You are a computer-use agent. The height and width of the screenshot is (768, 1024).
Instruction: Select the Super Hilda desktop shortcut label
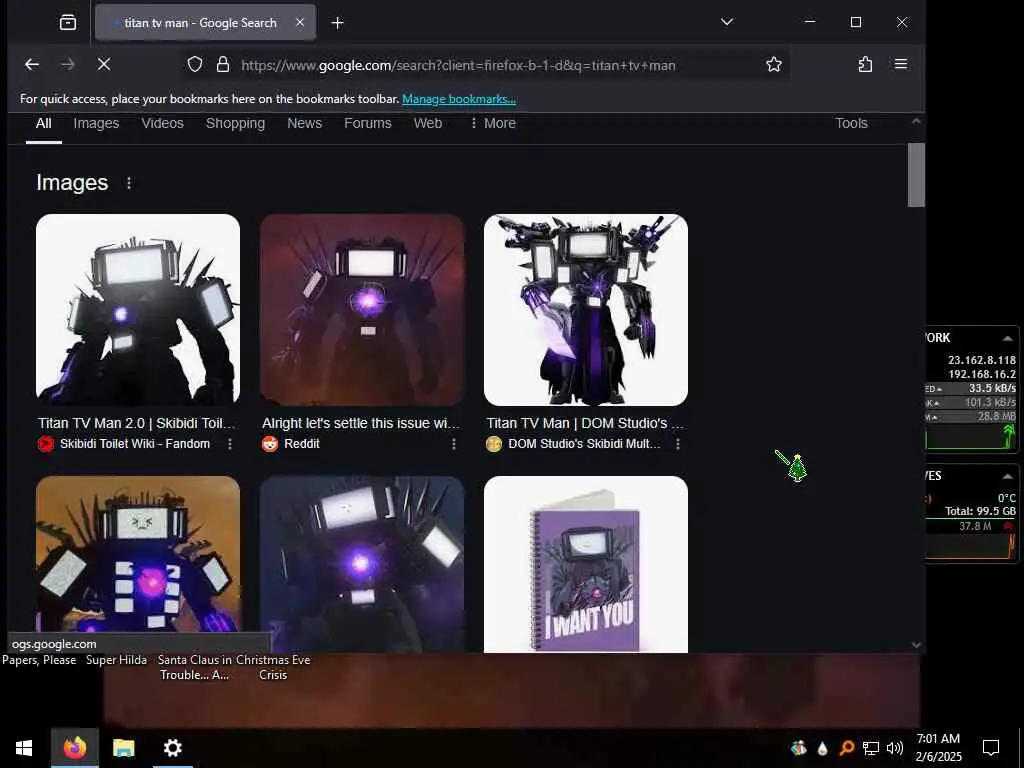(116, 660)
